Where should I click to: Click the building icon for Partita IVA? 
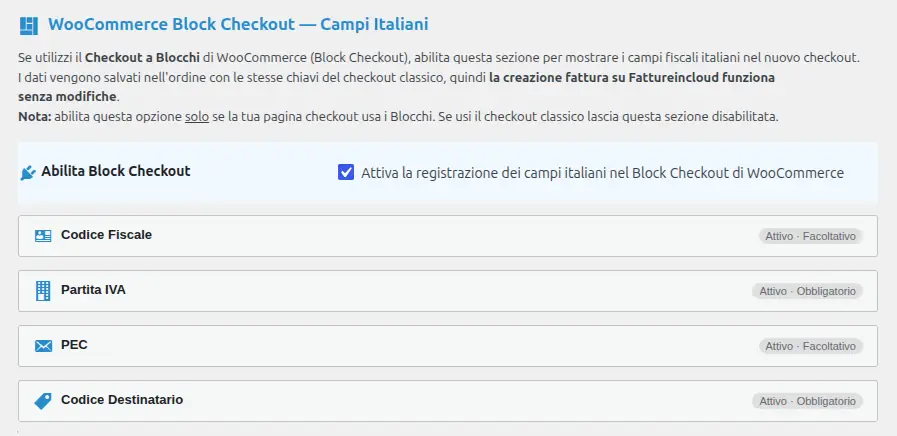43,291
